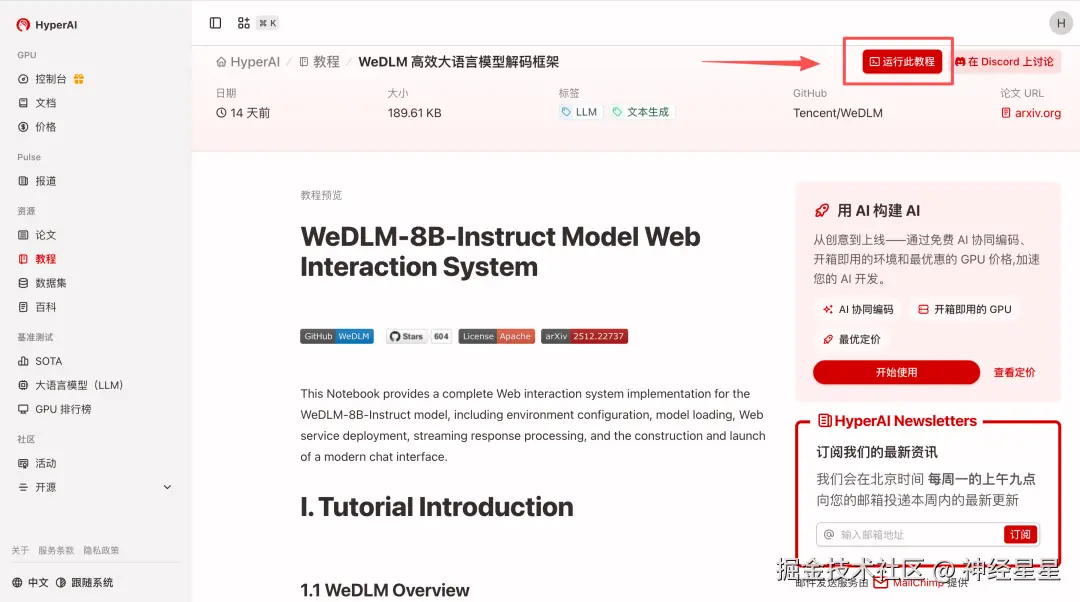The height and width of the screenshot is (602, 1080).
Task: Go to HyperAI breadcrumb home
Action: pyautogui.click(x=248, y=62)
